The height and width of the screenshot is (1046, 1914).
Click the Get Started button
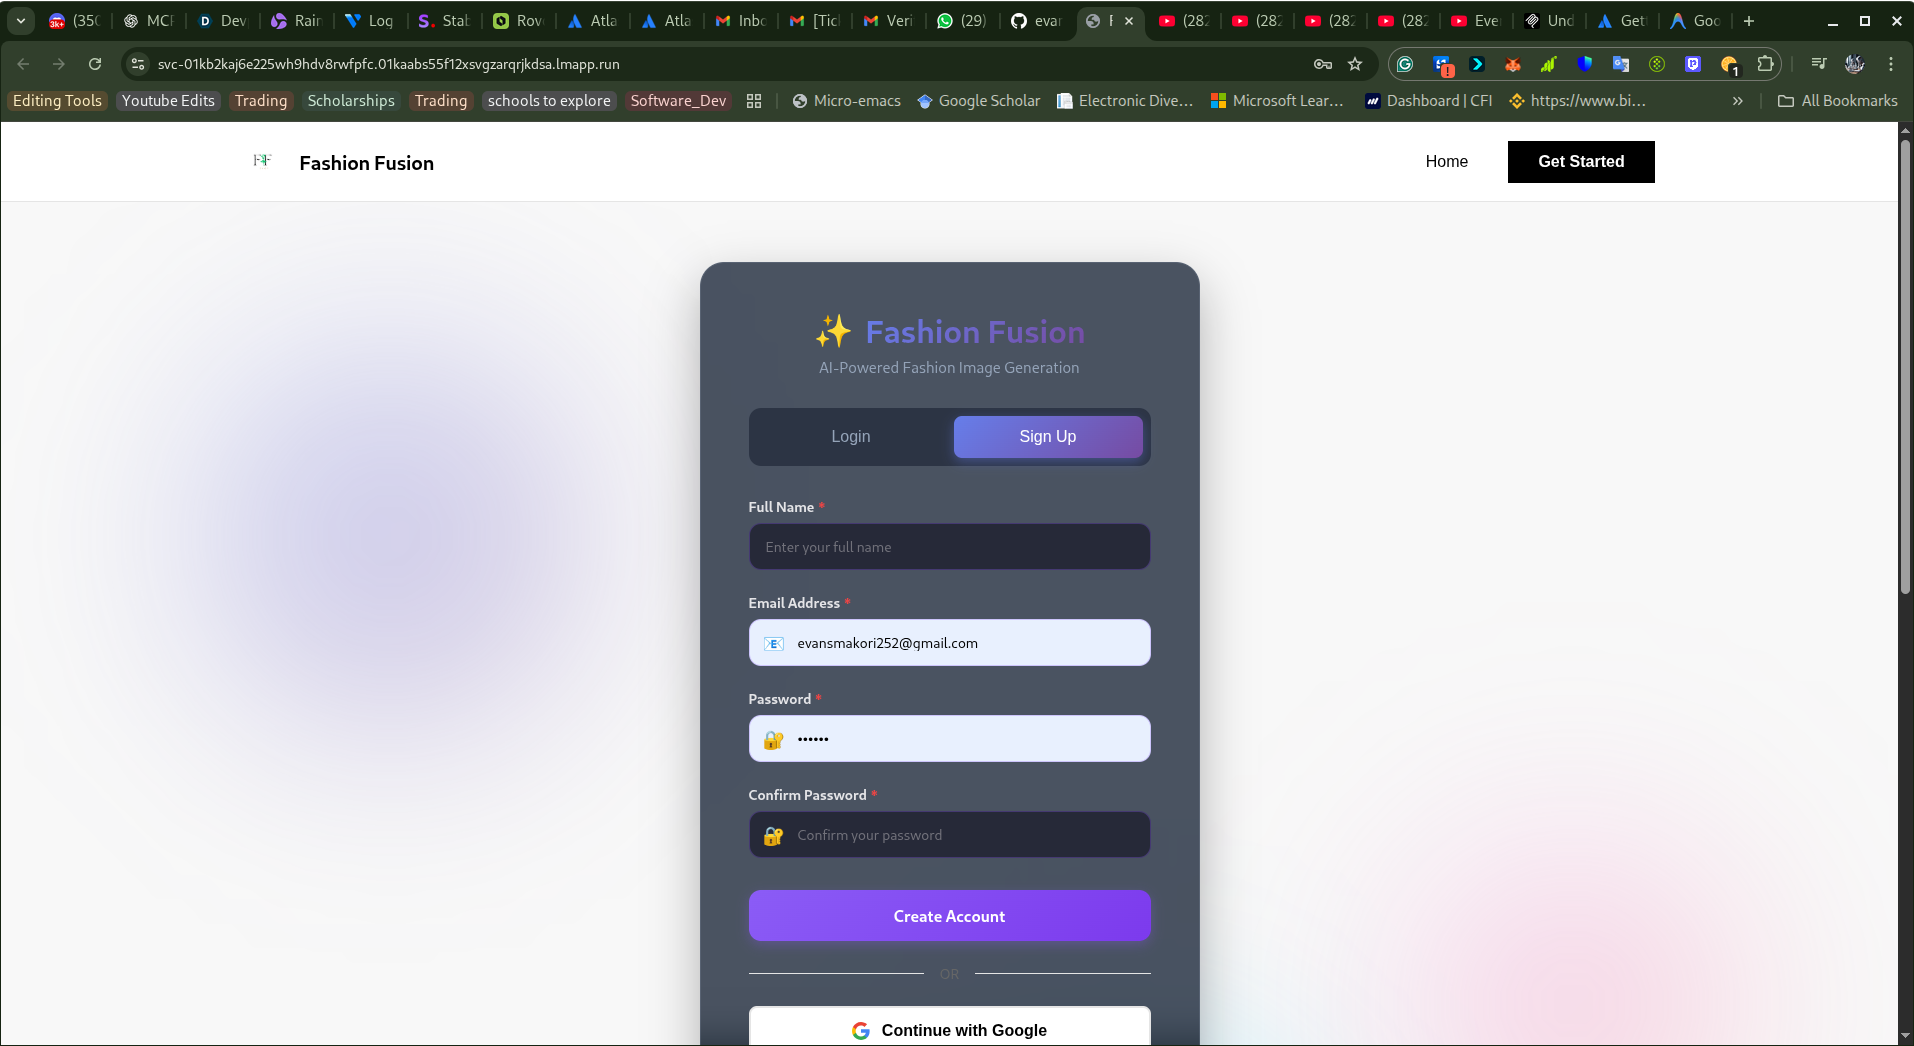tap(1581, 162)
